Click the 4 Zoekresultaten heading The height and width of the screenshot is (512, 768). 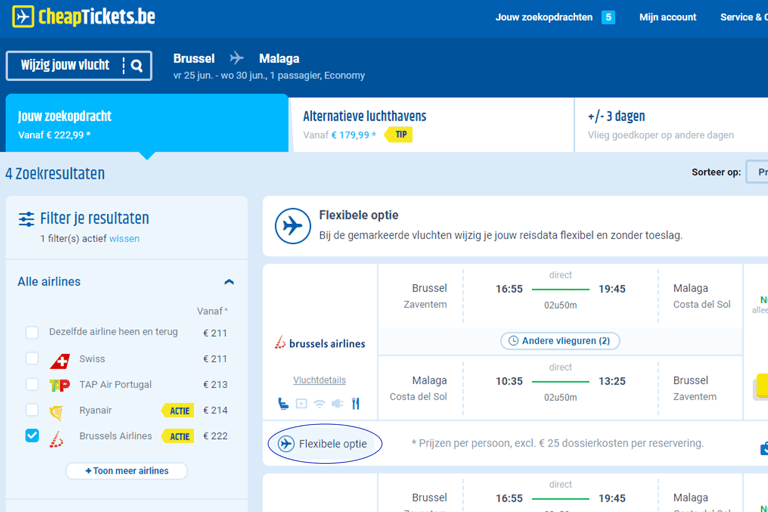click(55, 174)
